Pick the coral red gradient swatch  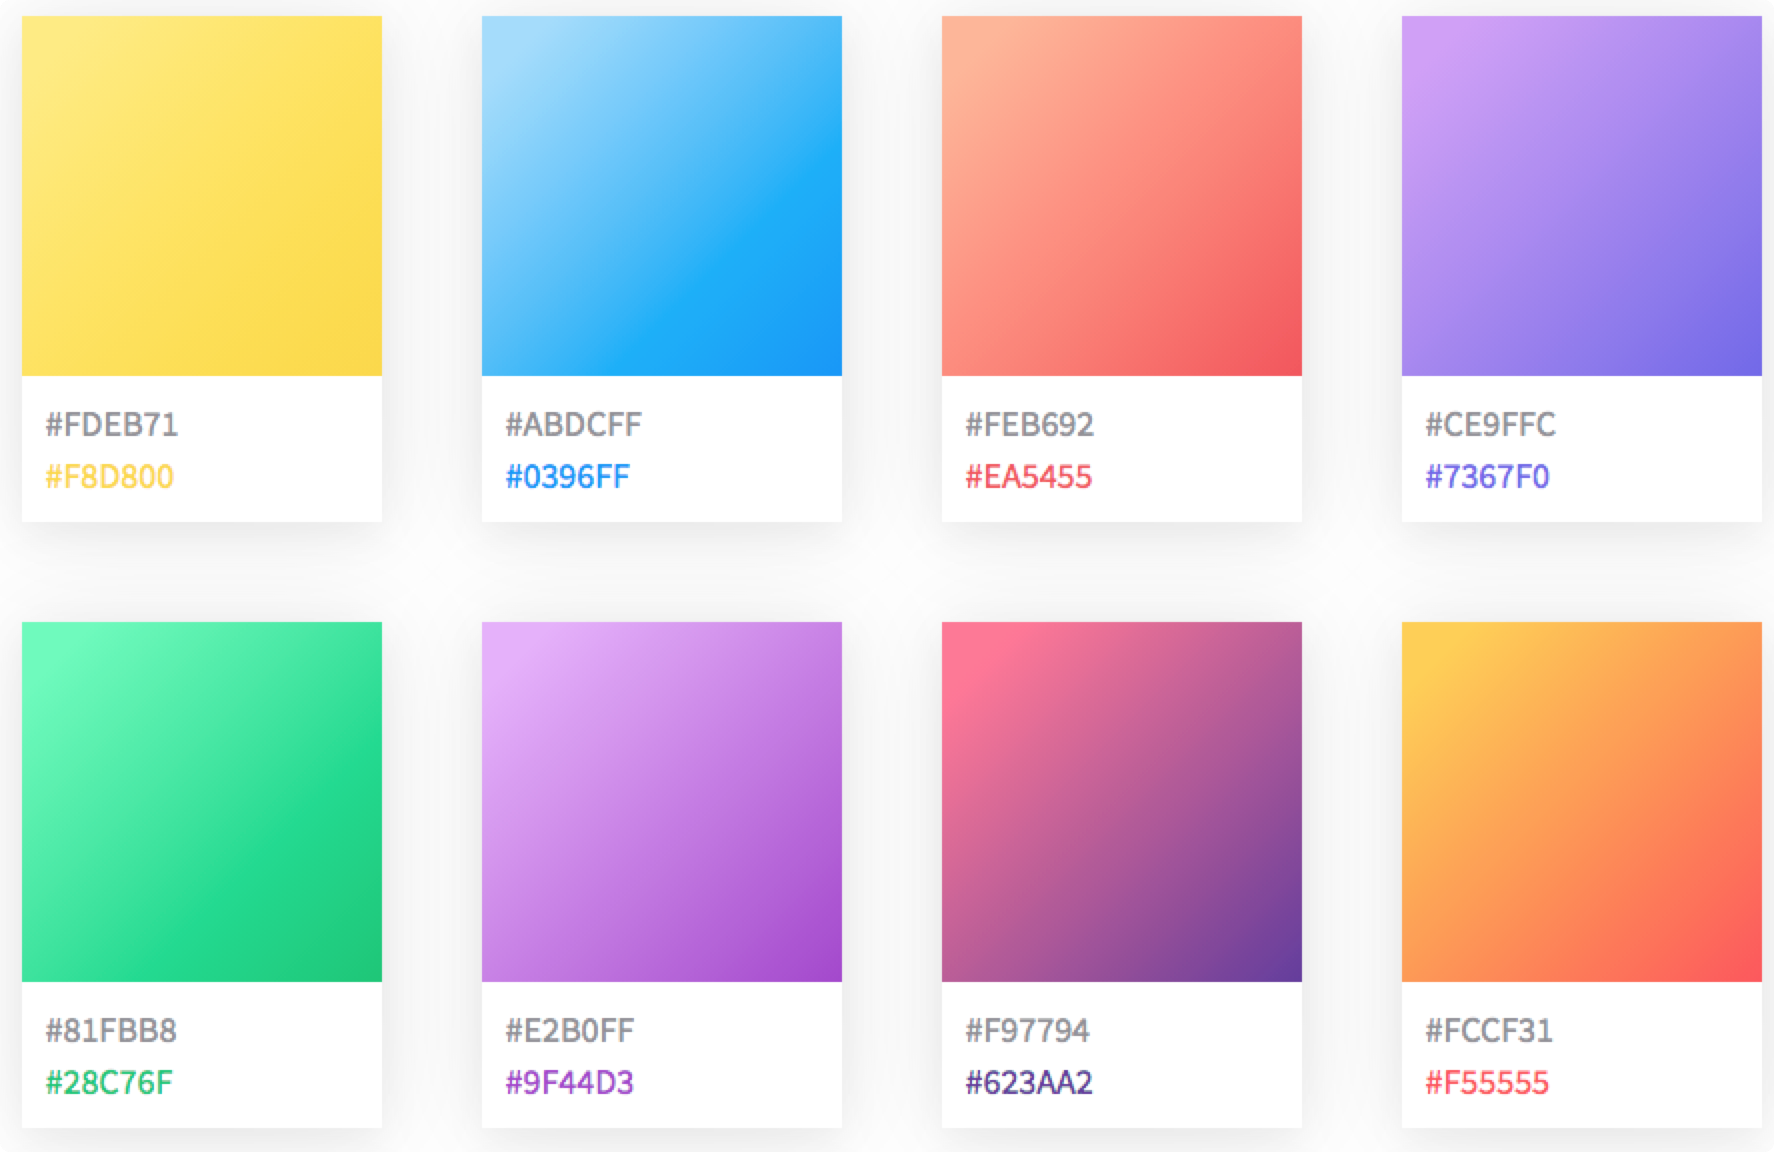pos(1122,196)
